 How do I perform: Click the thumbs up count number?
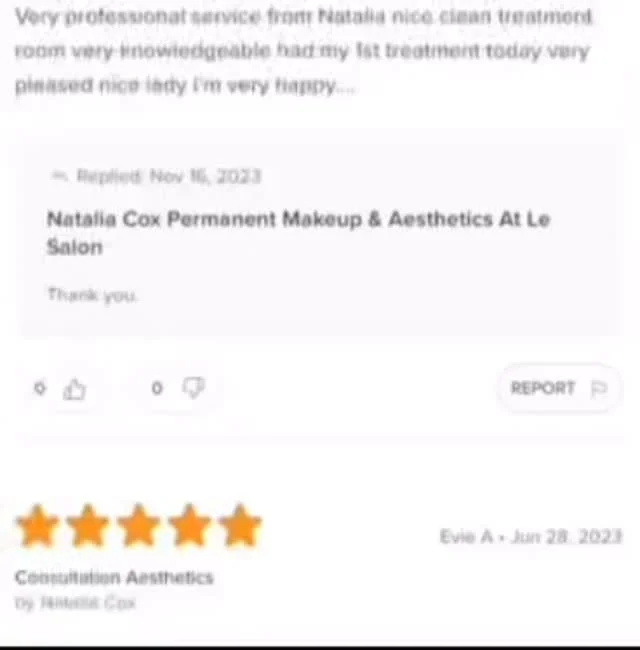40,388
